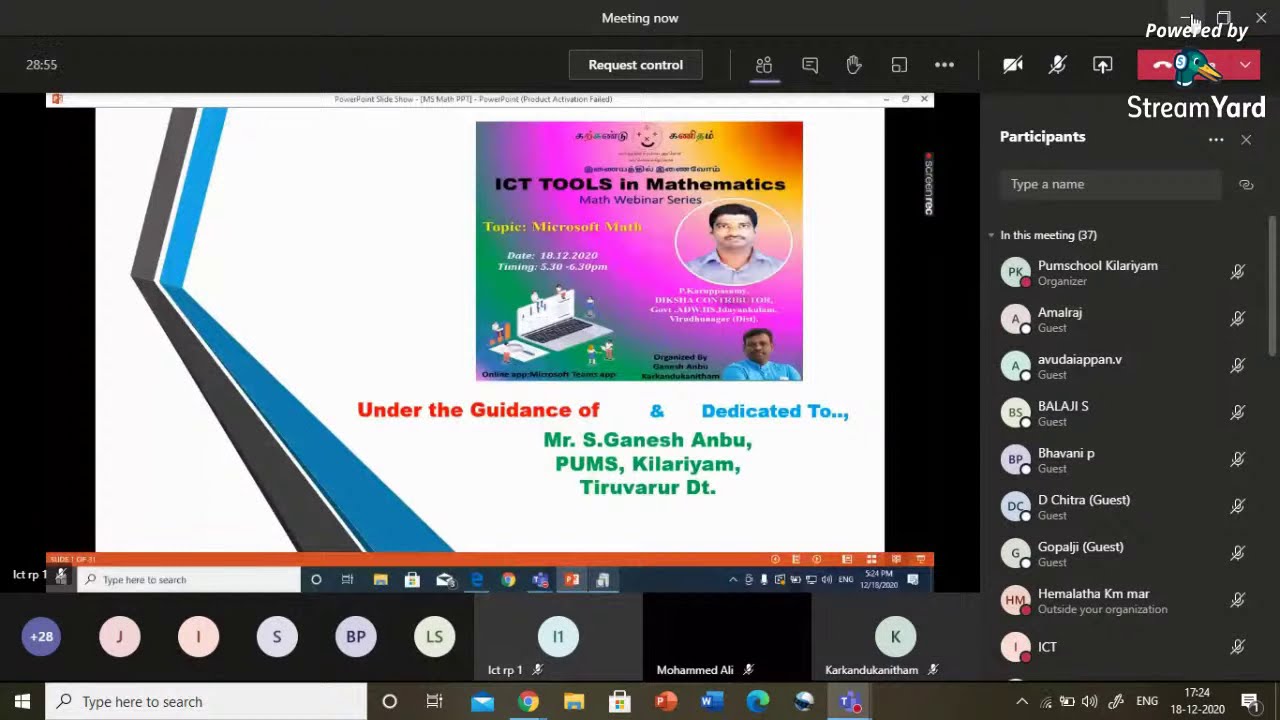The height and width of the screenshot is (720, 1280).
Task: Select the Mohammed Ali video tile
Action: coord(727,637)
